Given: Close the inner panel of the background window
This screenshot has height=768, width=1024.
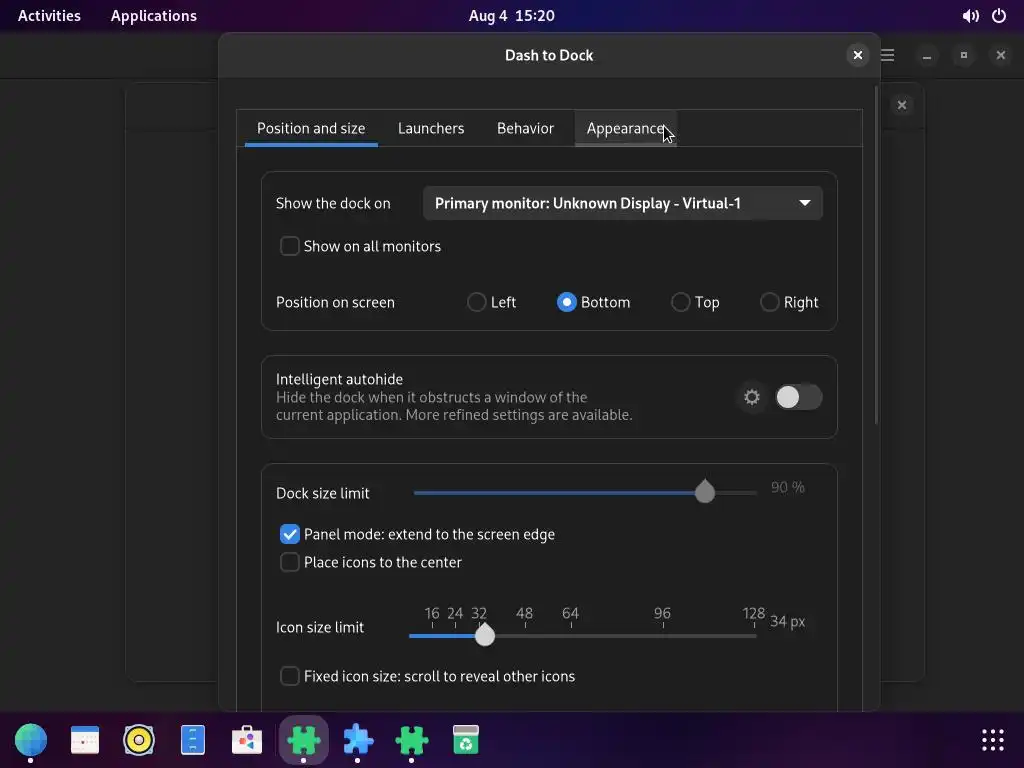Looking at the screenshot, I should click(x=901, y=104).
